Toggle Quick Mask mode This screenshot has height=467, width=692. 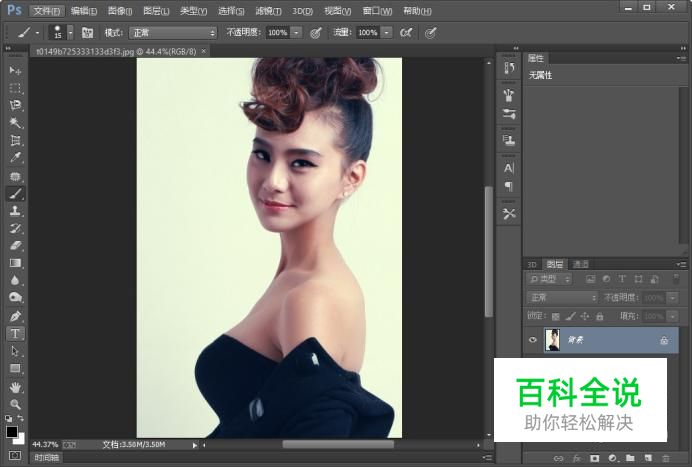(15, 455)
